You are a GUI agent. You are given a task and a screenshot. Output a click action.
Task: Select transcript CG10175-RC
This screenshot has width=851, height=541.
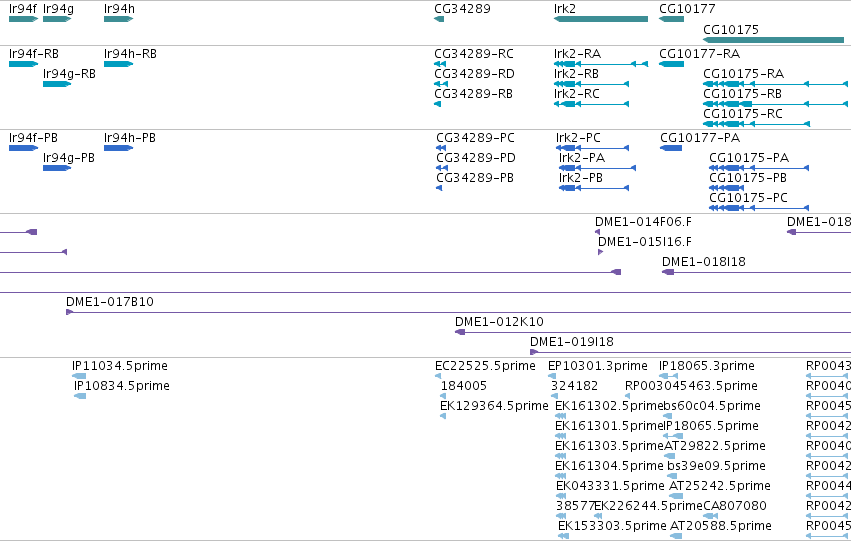[x=757, y=124]
